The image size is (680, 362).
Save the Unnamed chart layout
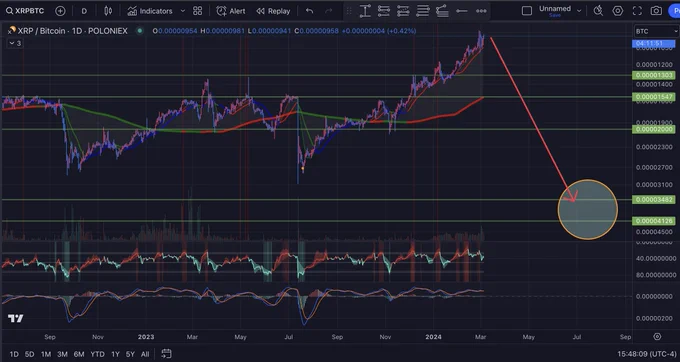(x=555, y=15)
